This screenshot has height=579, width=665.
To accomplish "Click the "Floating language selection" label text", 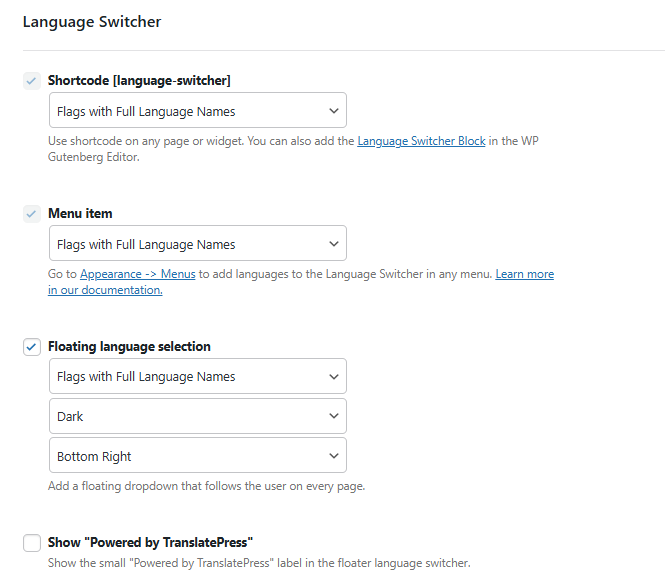I will pos(129,347).
